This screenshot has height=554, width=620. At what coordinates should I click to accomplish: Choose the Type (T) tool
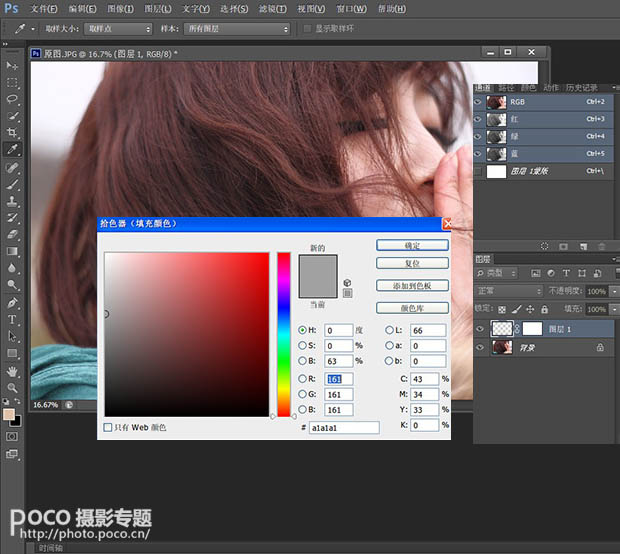coord(13,320)
